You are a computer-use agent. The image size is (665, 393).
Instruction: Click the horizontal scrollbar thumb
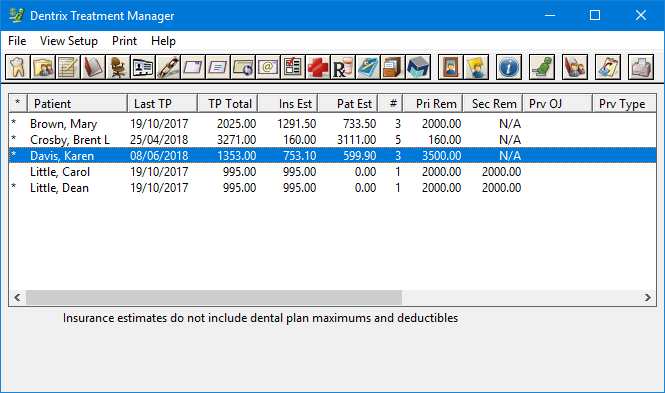[x=214, y=298]
